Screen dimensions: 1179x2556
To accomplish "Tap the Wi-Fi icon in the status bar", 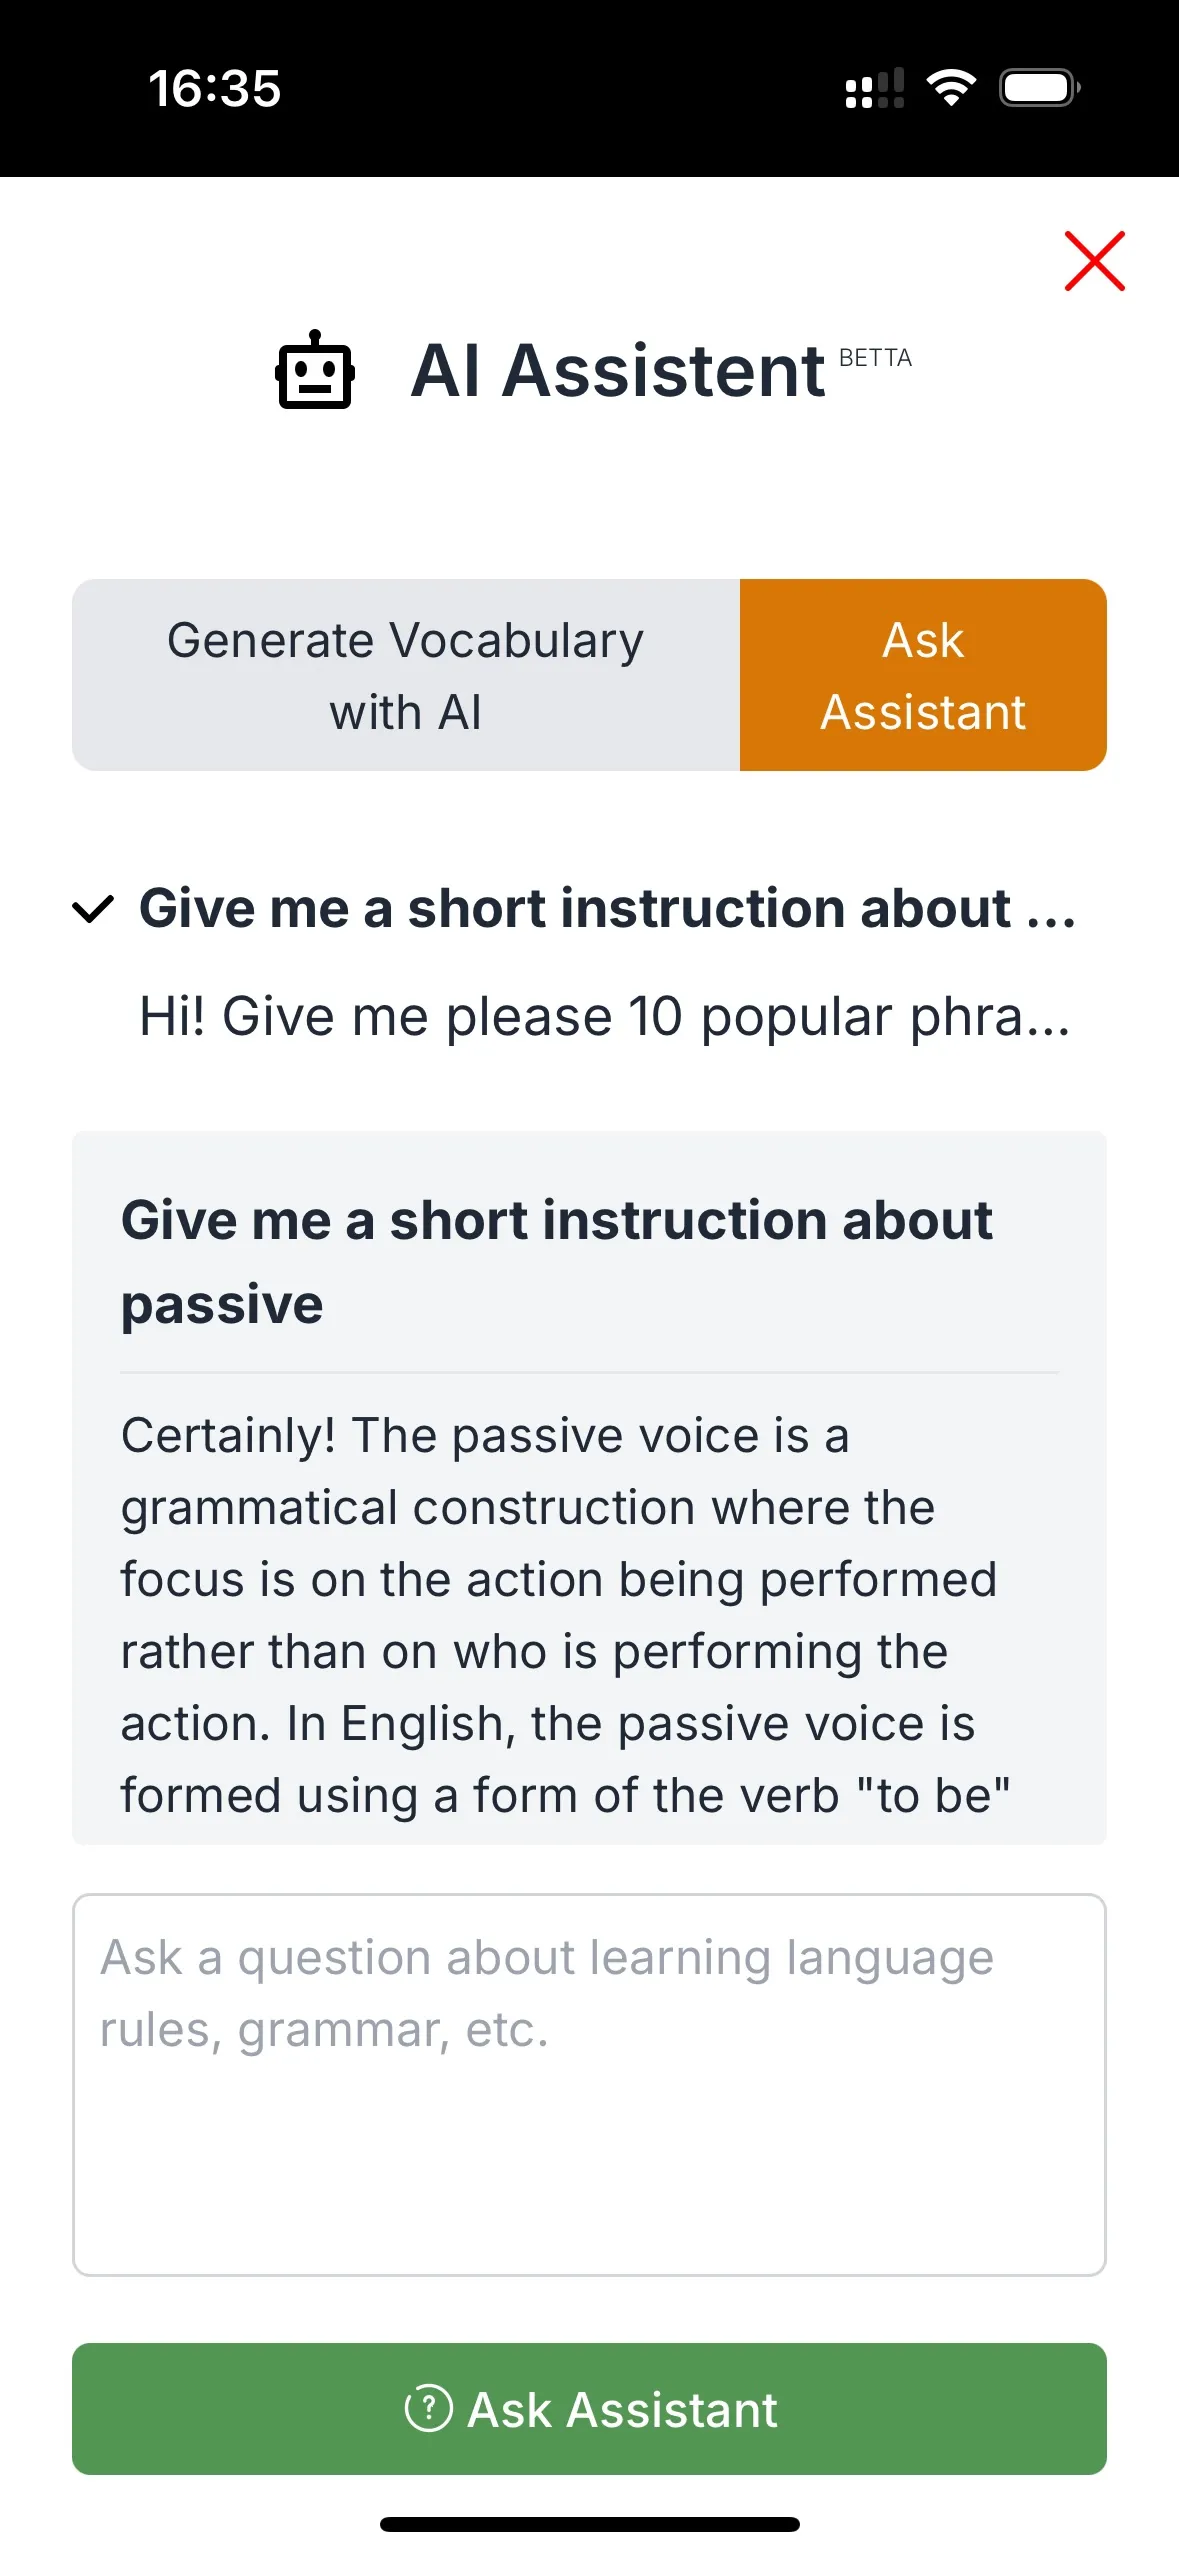I will [951, 88].
